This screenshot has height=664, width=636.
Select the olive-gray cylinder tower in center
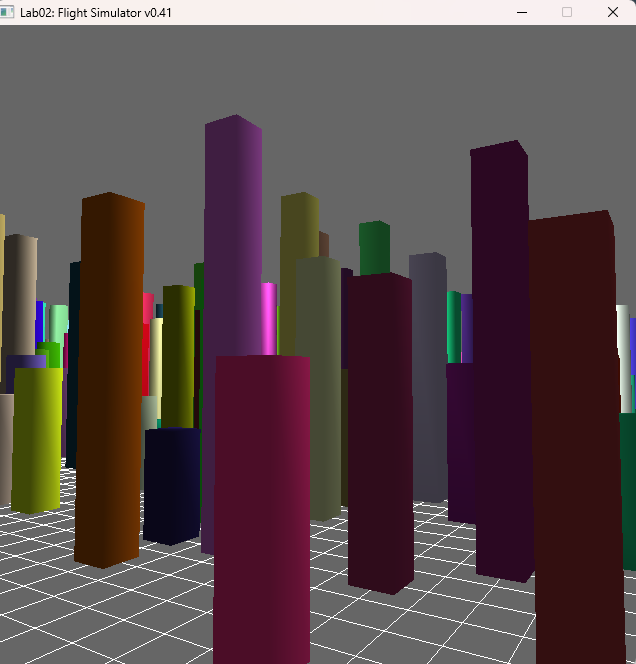(x=318, y=390)
